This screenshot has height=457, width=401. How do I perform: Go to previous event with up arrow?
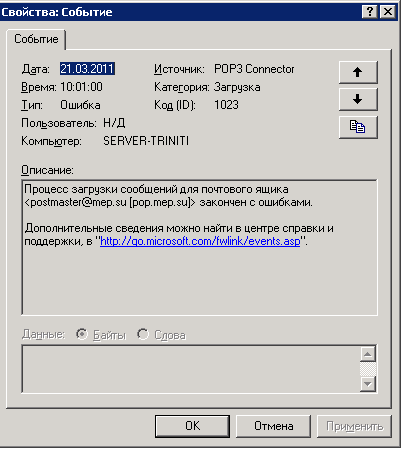pyautogui.click(x=358, y=72)
